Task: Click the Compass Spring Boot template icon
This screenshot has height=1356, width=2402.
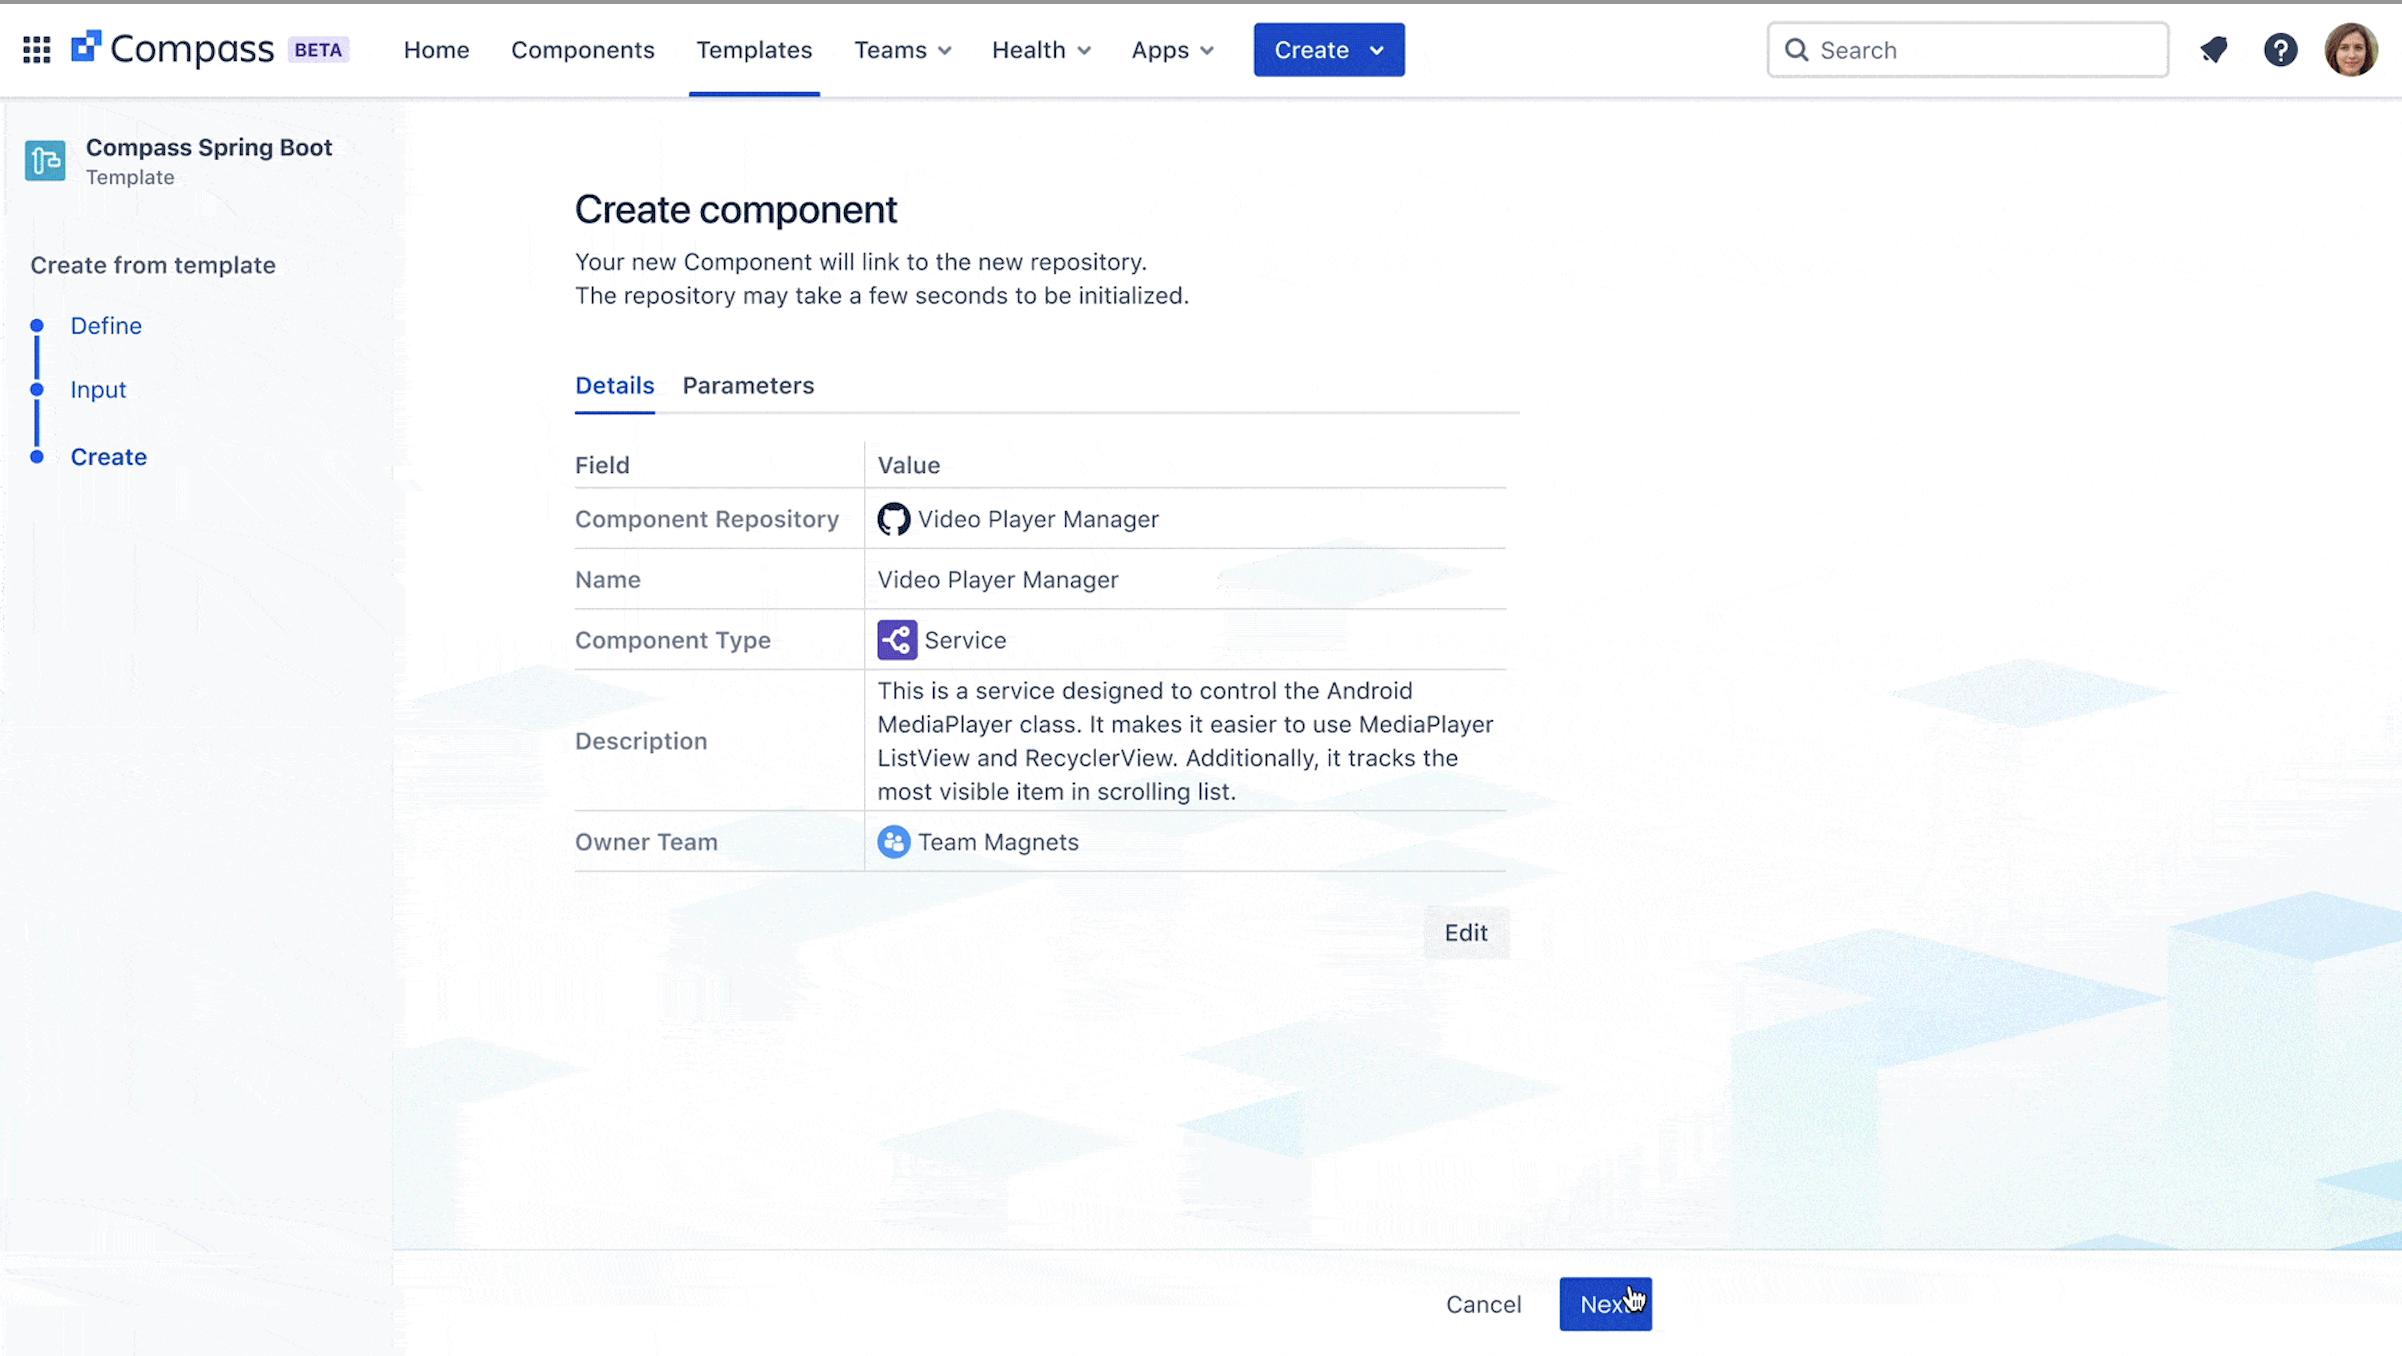Action: (45, 160)
